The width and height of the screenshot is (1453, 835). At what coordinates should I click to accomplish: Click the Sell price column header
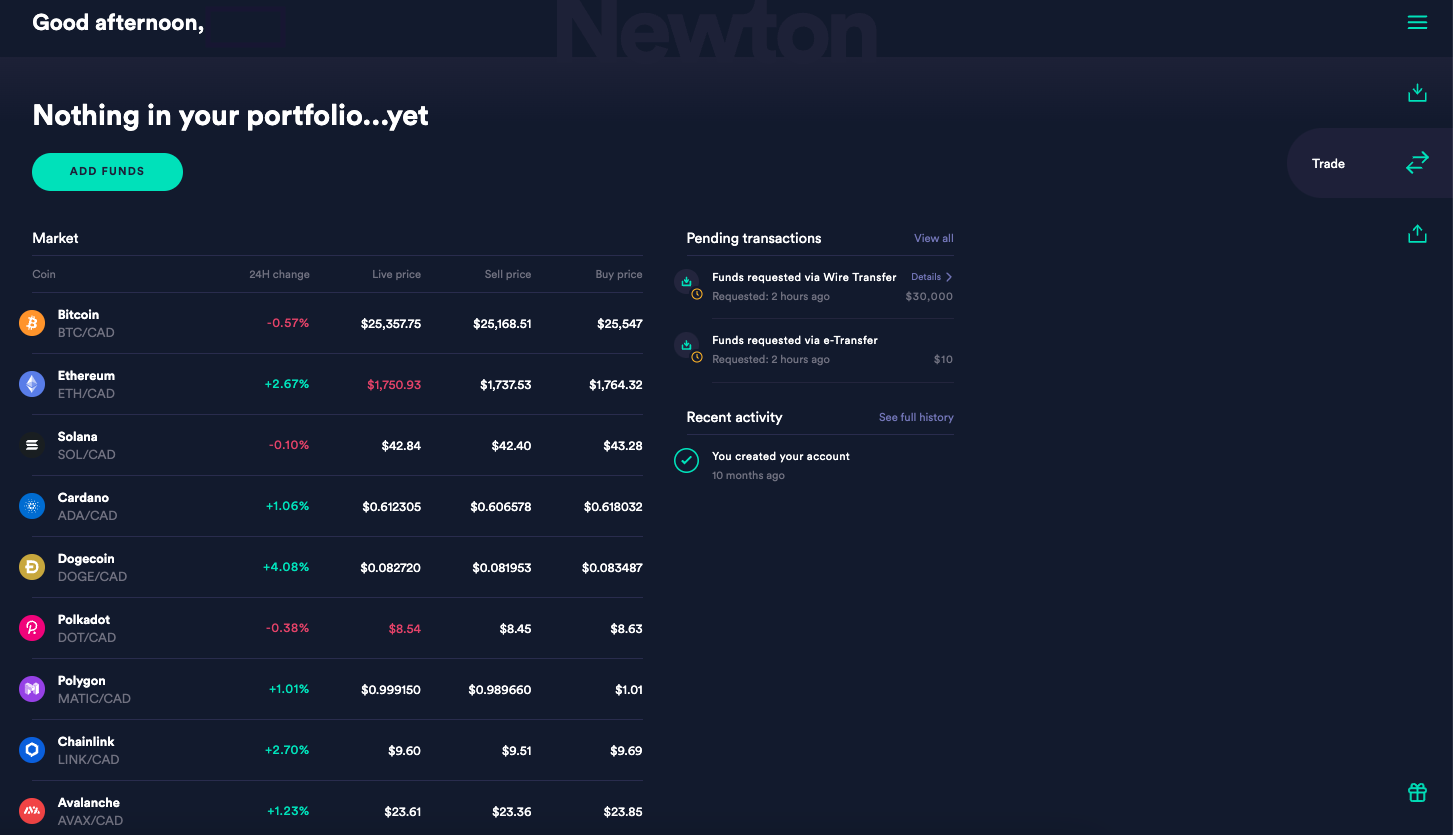pos(508,274)
